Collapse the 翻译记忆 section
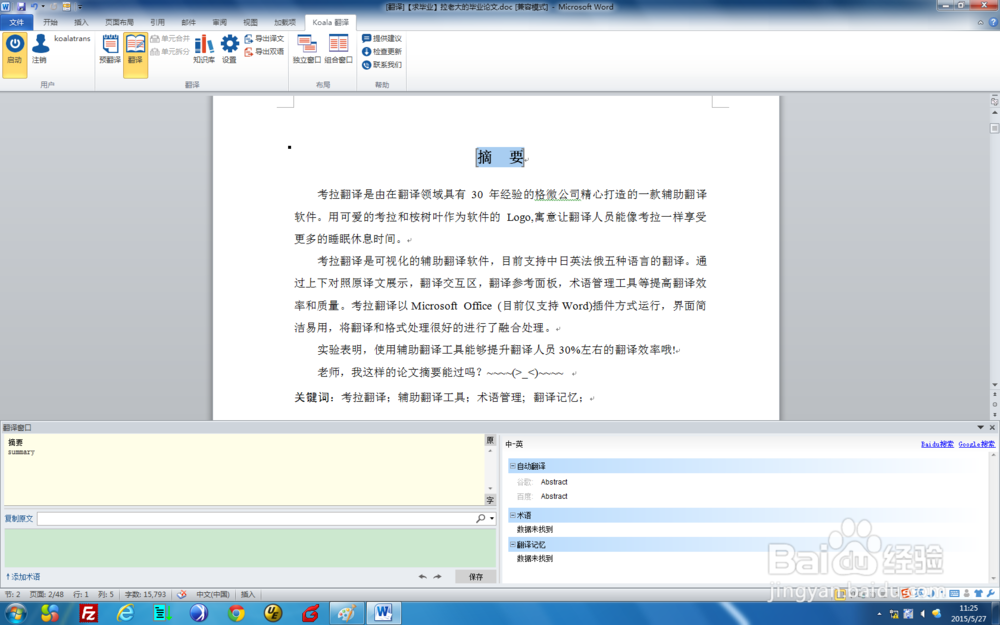Screen dimensions: 1000x625 (512, 545)
